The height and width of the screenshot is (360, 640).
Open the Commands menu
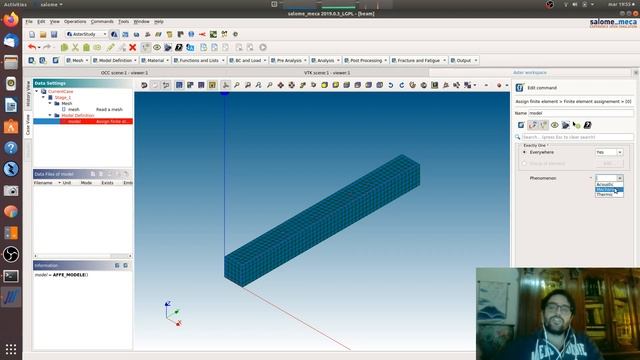pos(102,22)
